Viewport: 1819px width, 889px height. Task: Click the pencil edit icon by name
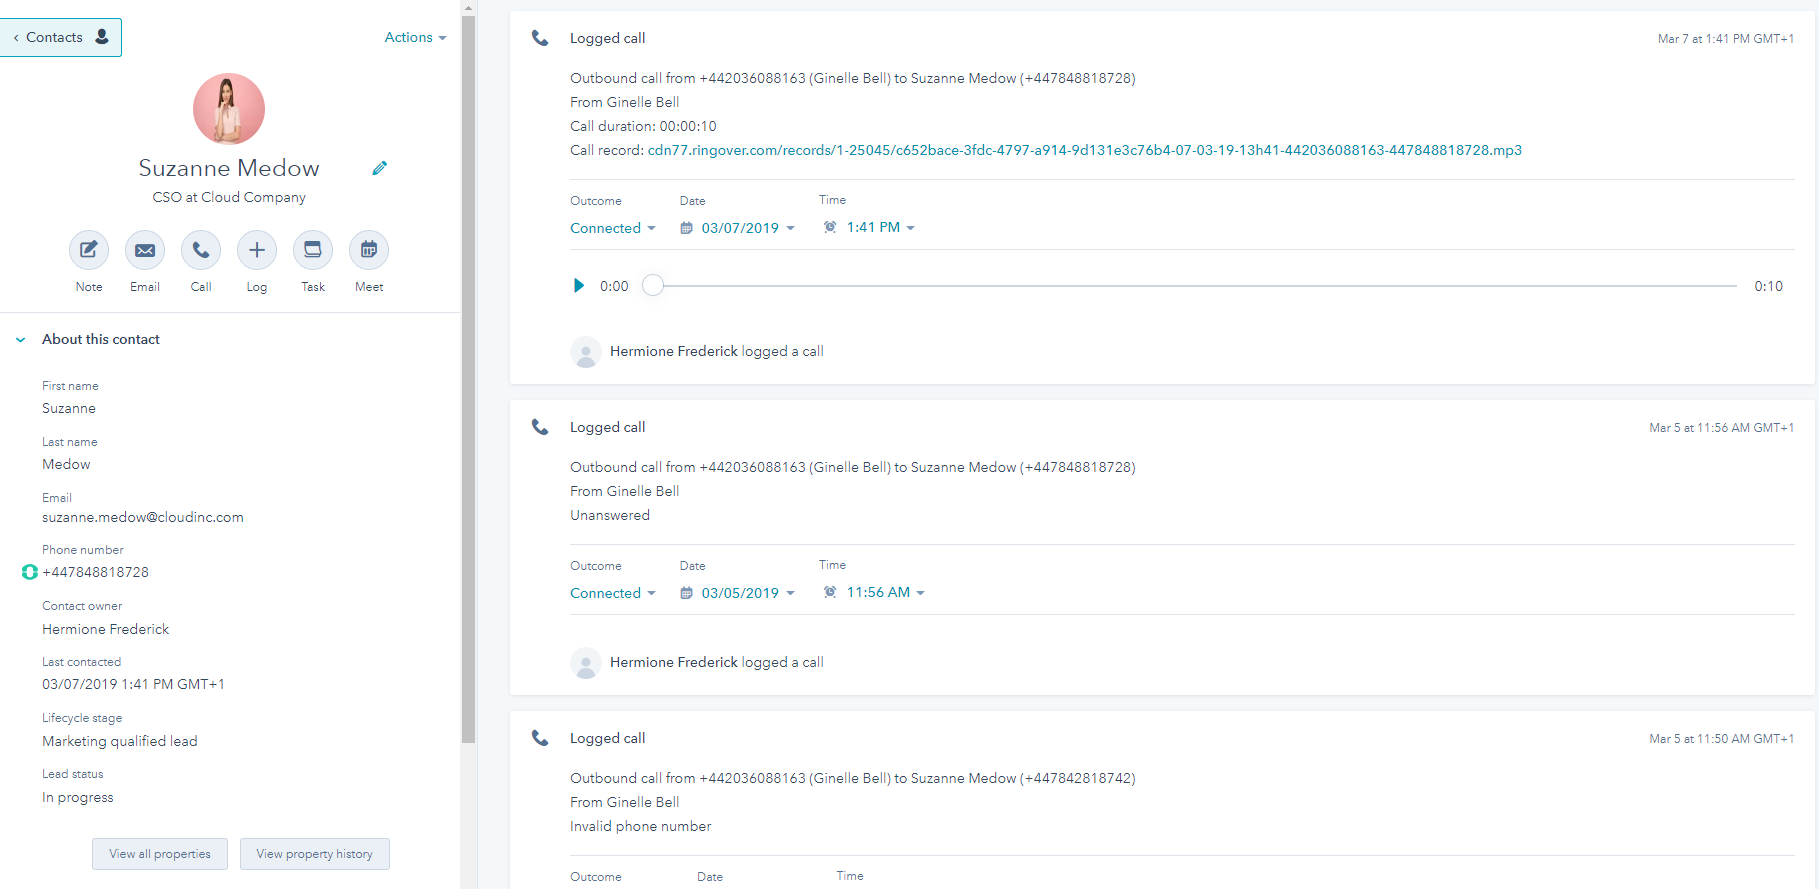379,168
